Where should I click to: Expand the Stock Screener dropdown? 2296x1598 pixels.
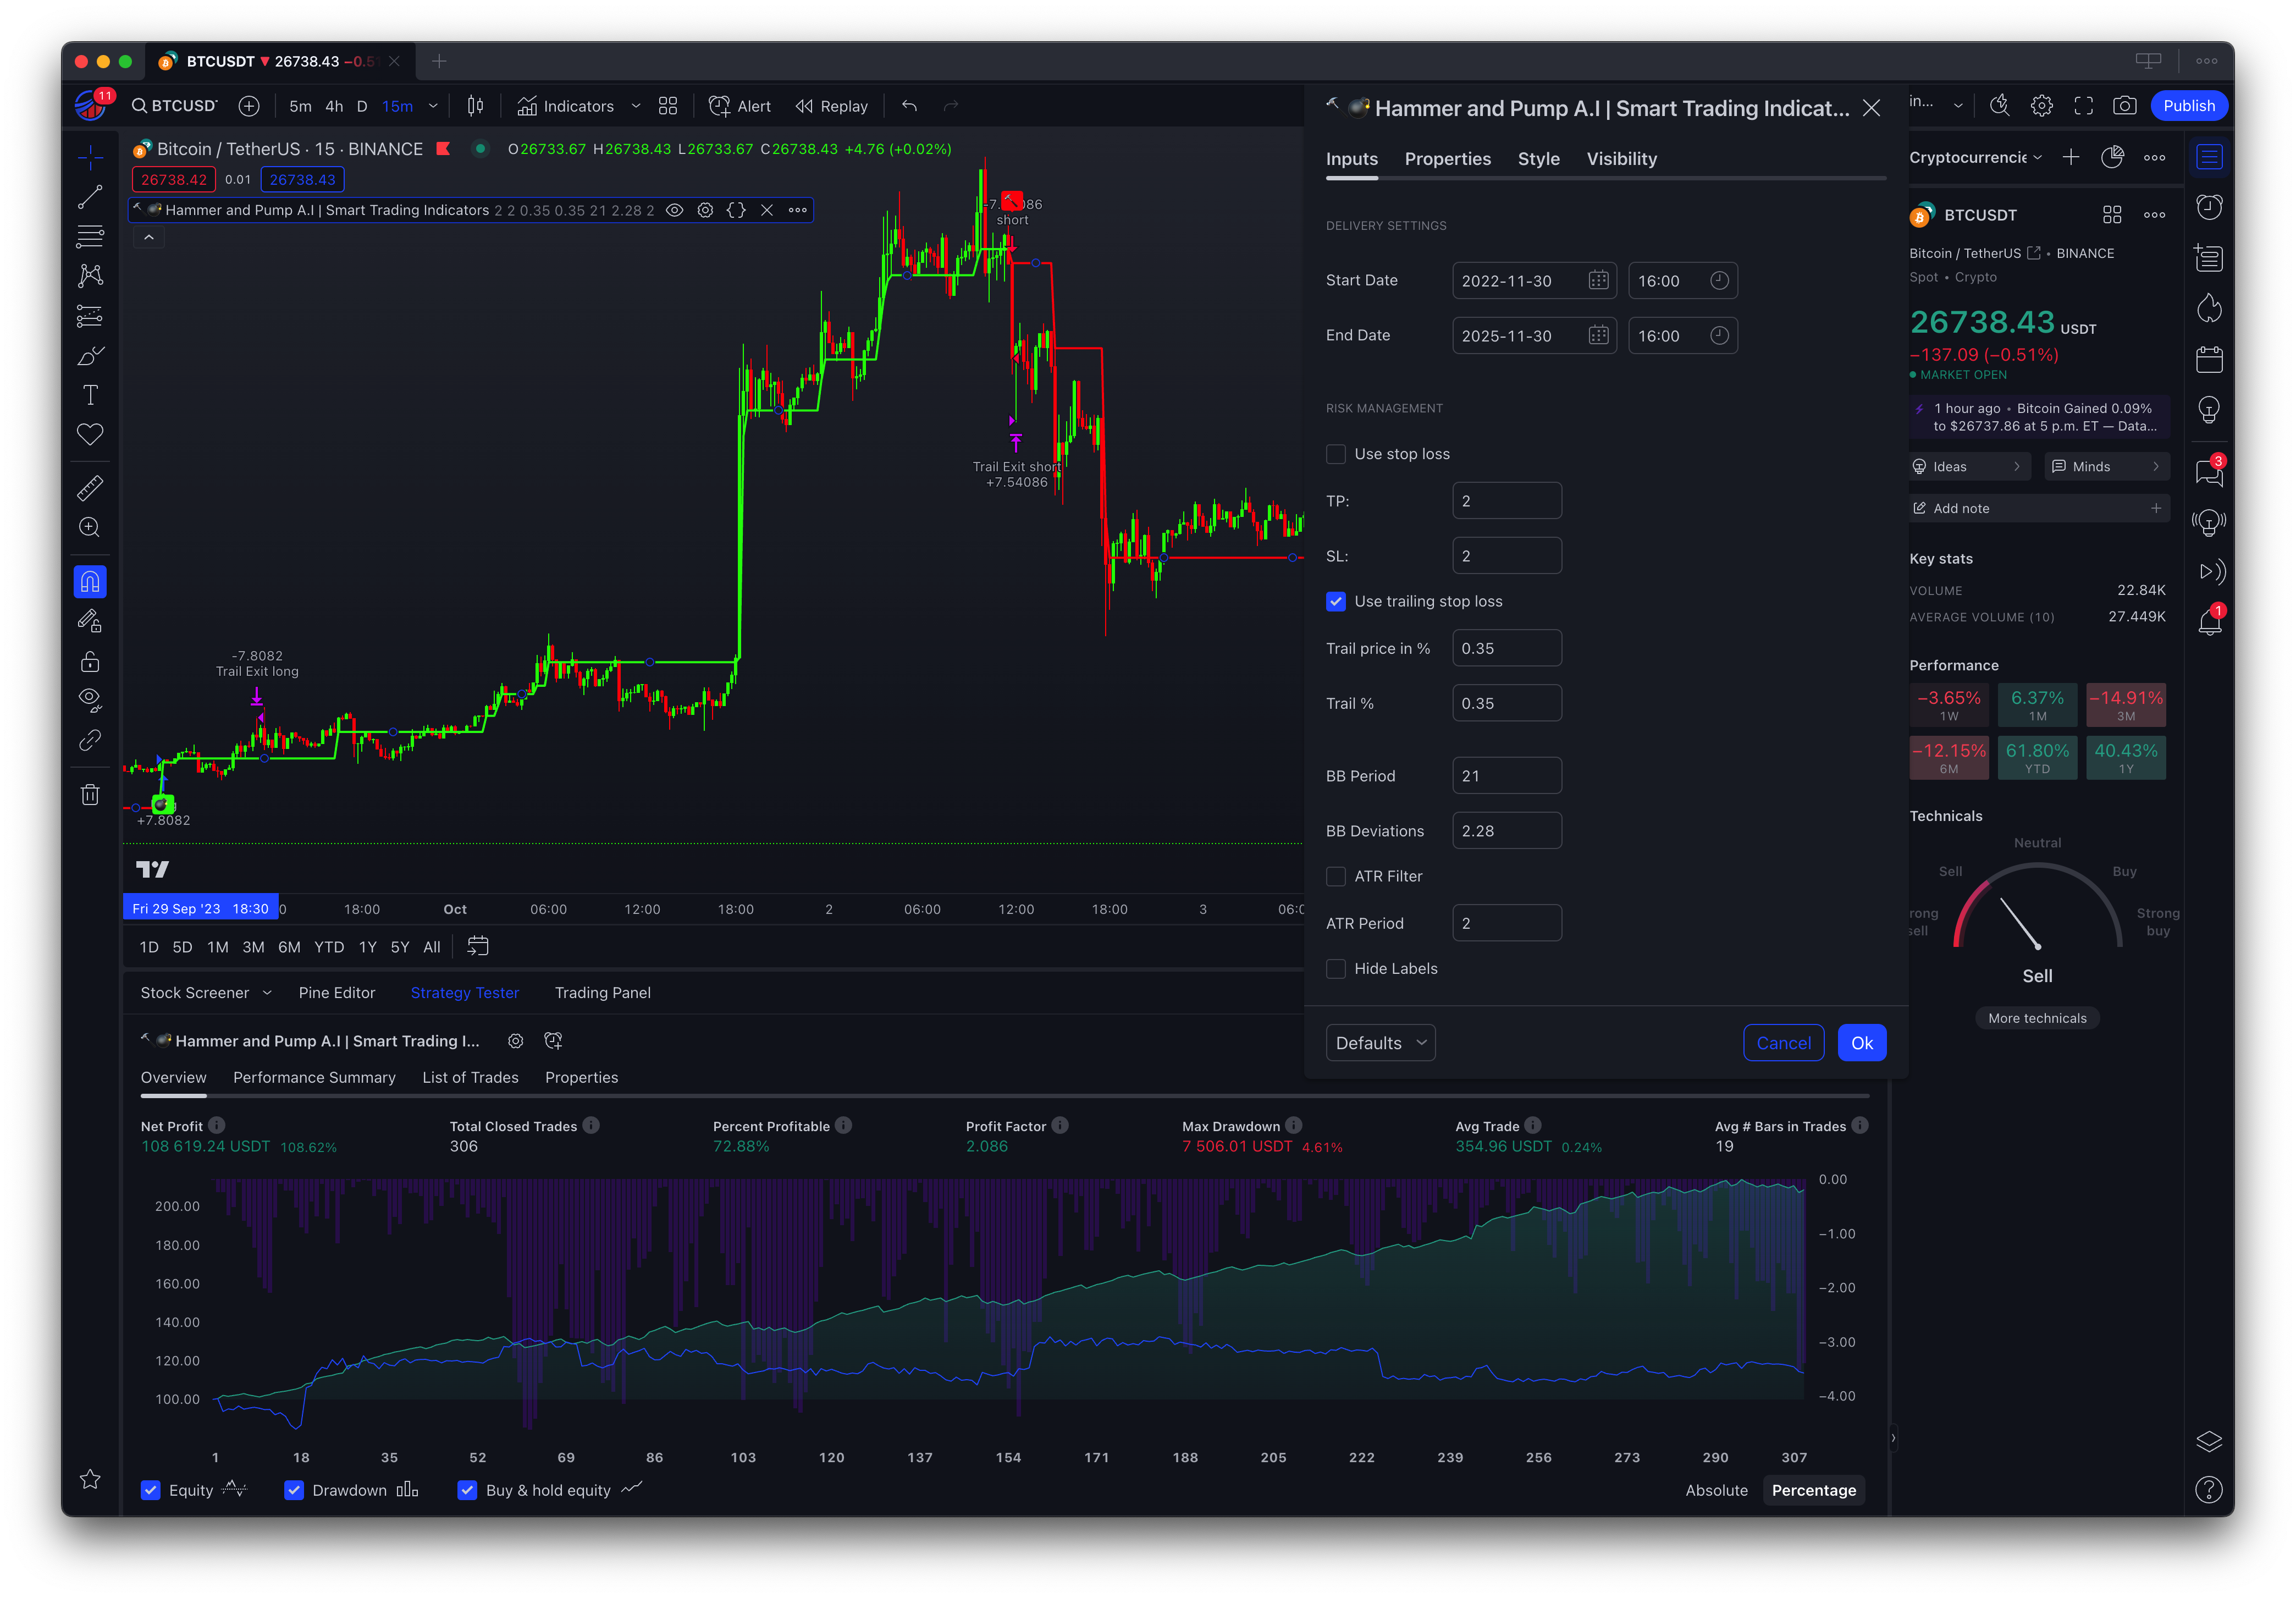267,993
